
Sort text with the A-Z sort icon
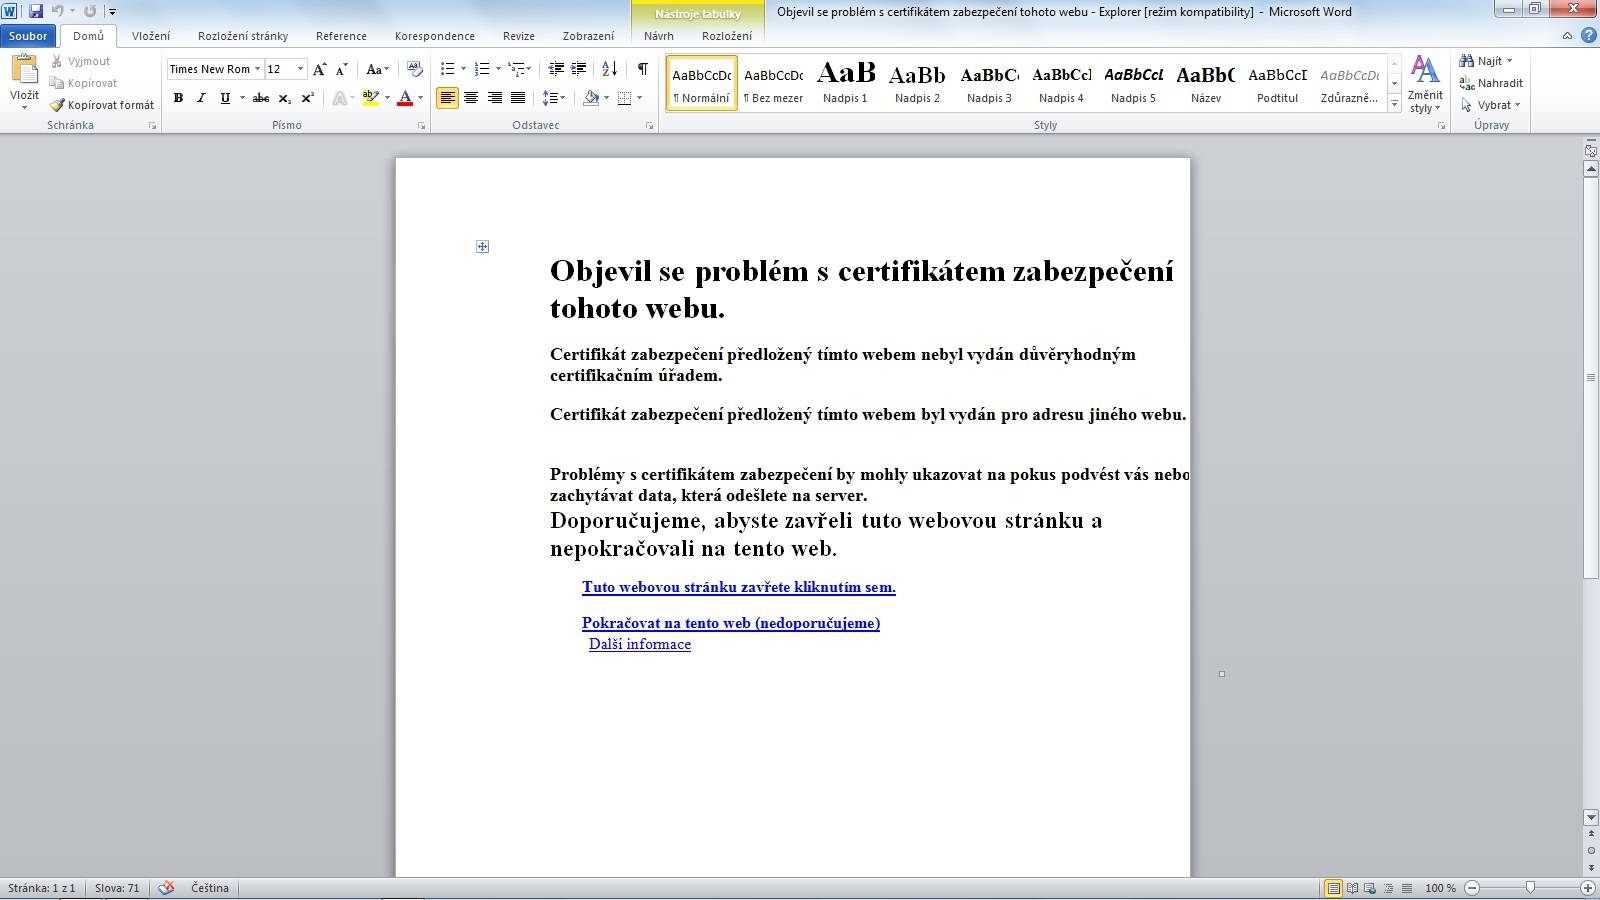[609, 69]
